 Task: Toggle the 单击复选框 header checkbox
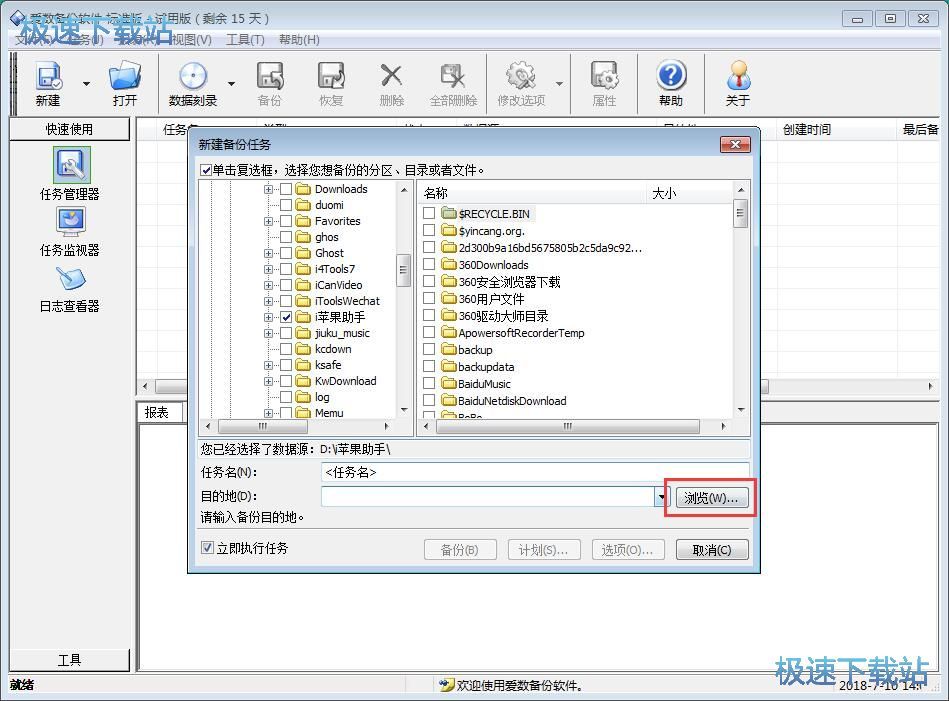pyautogui.click(x=206, y=170)
